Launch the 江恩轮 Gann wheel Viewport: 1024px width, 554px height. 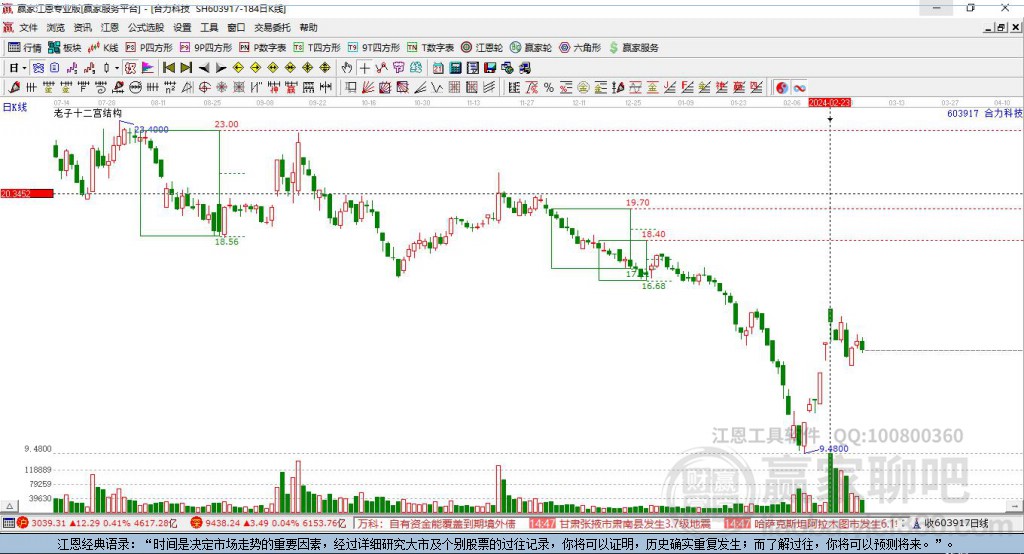(482, 48)
